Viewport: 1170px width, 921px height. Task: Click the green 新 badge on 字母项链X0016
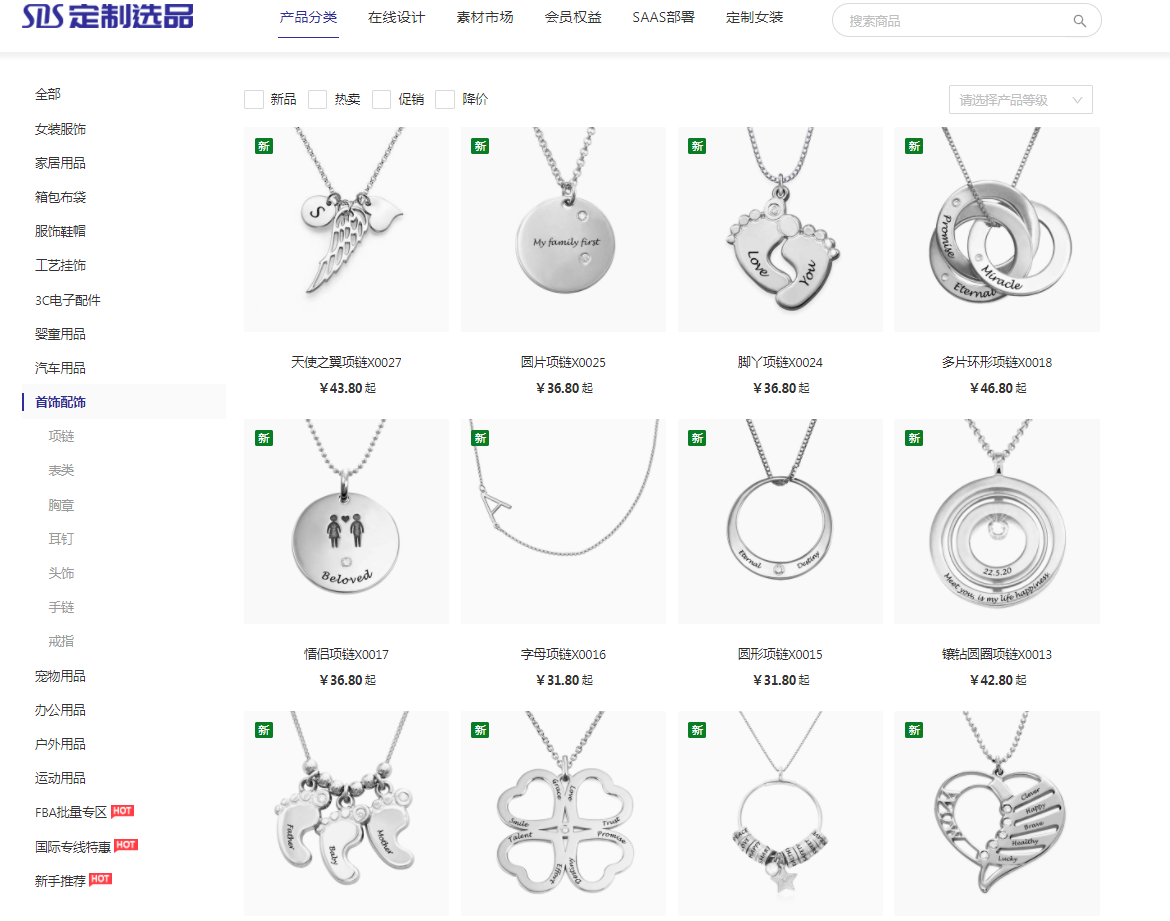(480, 438)
